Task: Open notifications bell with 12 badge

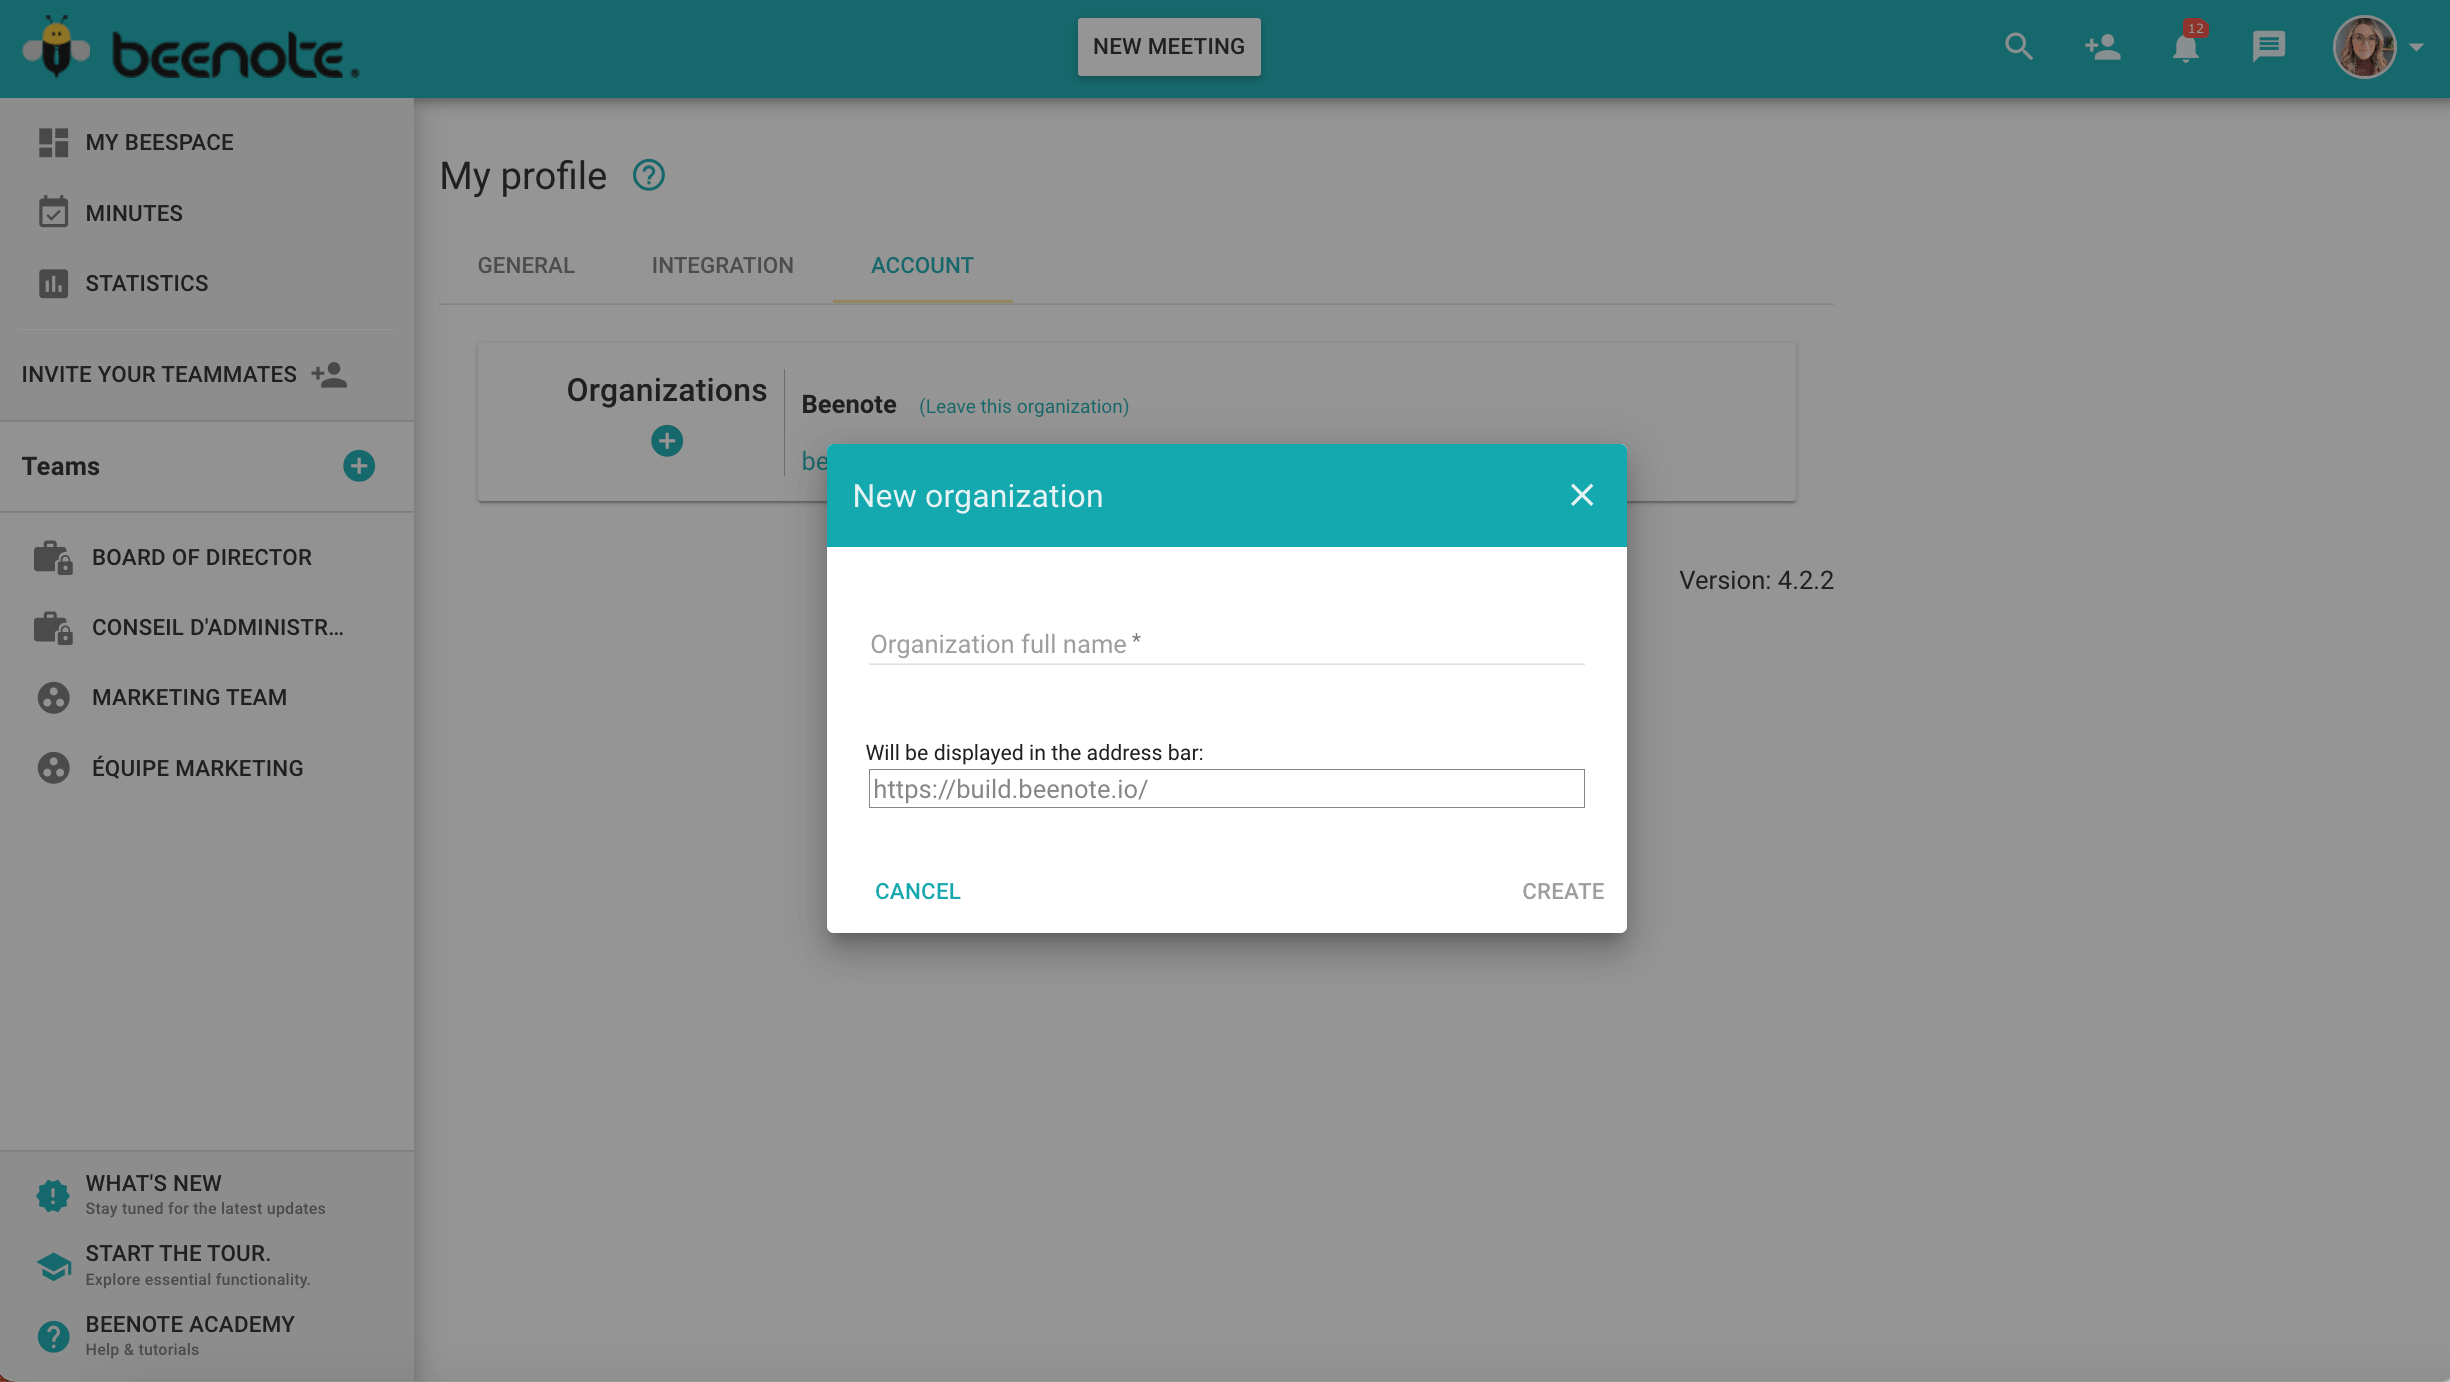Action: click(x=2187, y=45)
